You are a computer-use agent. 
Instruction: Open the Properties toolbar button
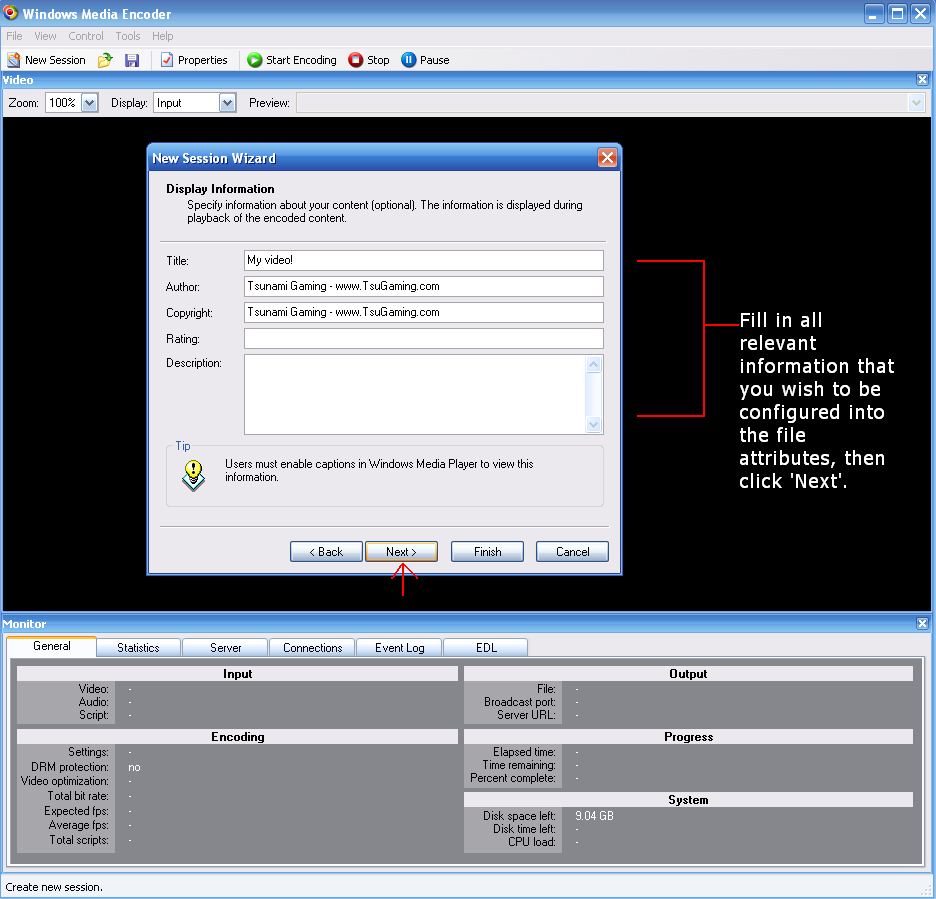point(194,60)
